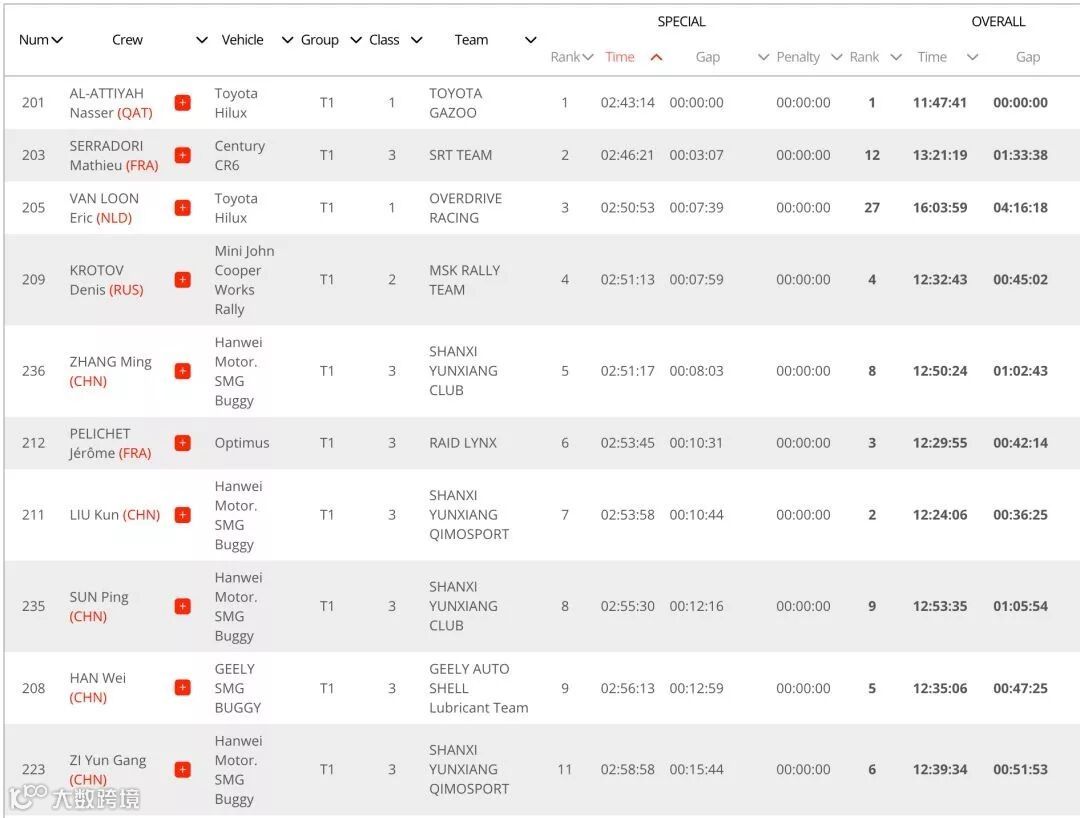Screen dimensions: 1080x818
Task: Click vehicle Mini John Cooper Works Rally
Action: 244,280
